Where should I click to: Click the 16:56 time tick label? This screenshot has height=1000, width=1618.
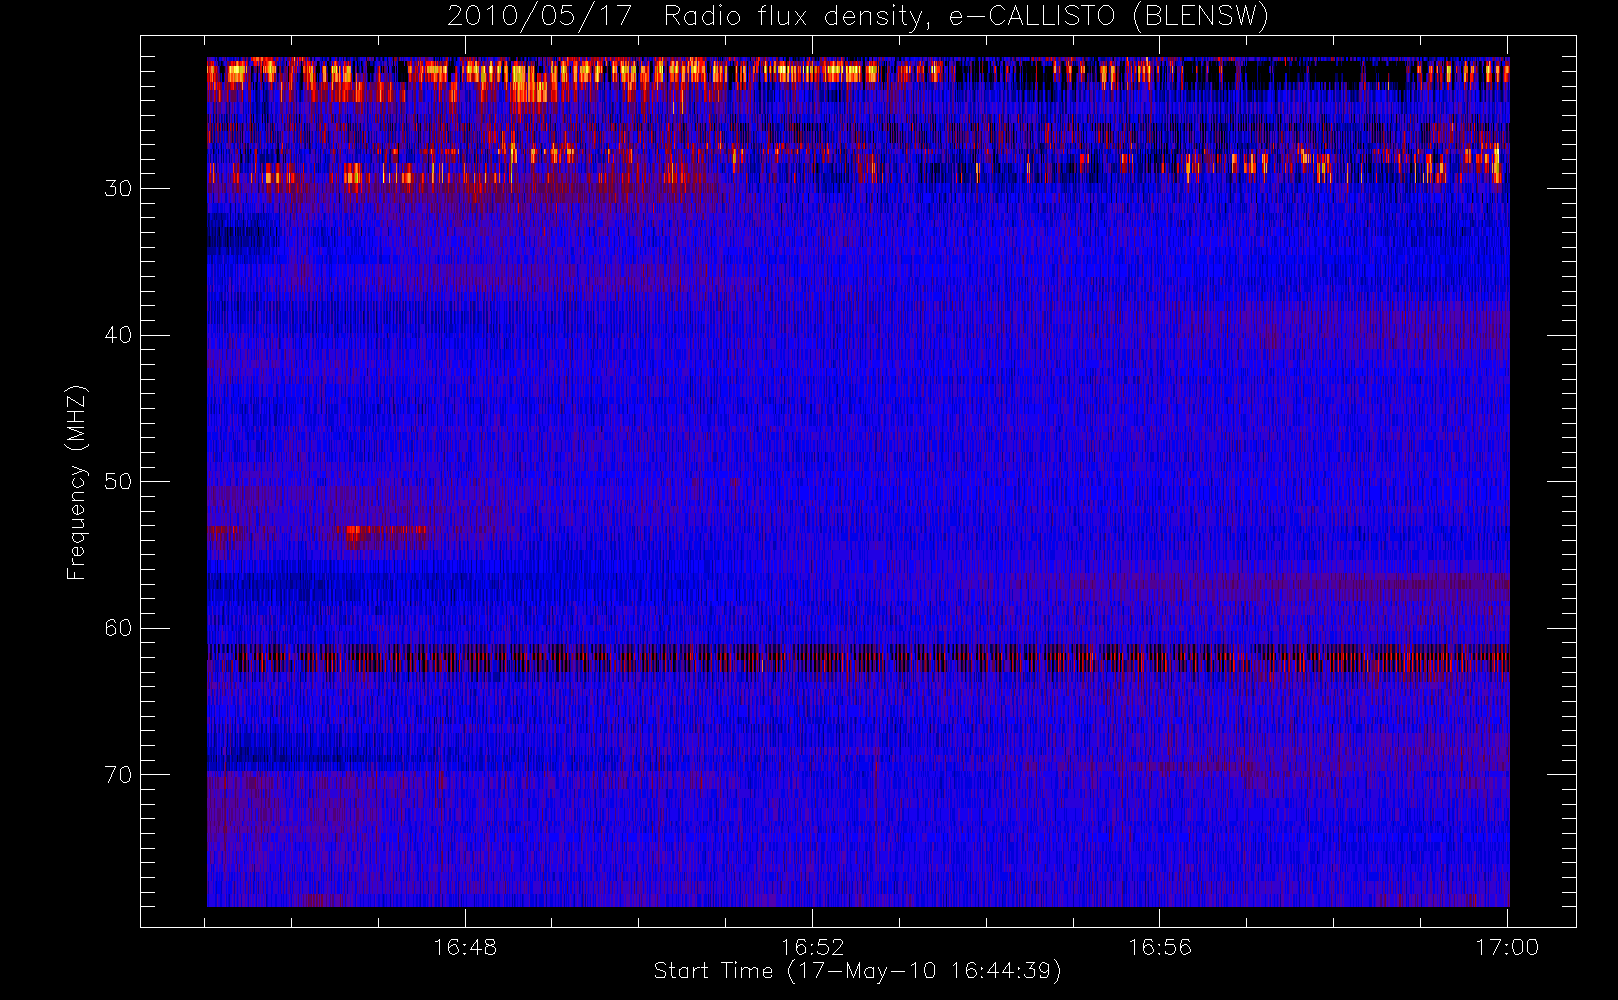point(1160,947)
